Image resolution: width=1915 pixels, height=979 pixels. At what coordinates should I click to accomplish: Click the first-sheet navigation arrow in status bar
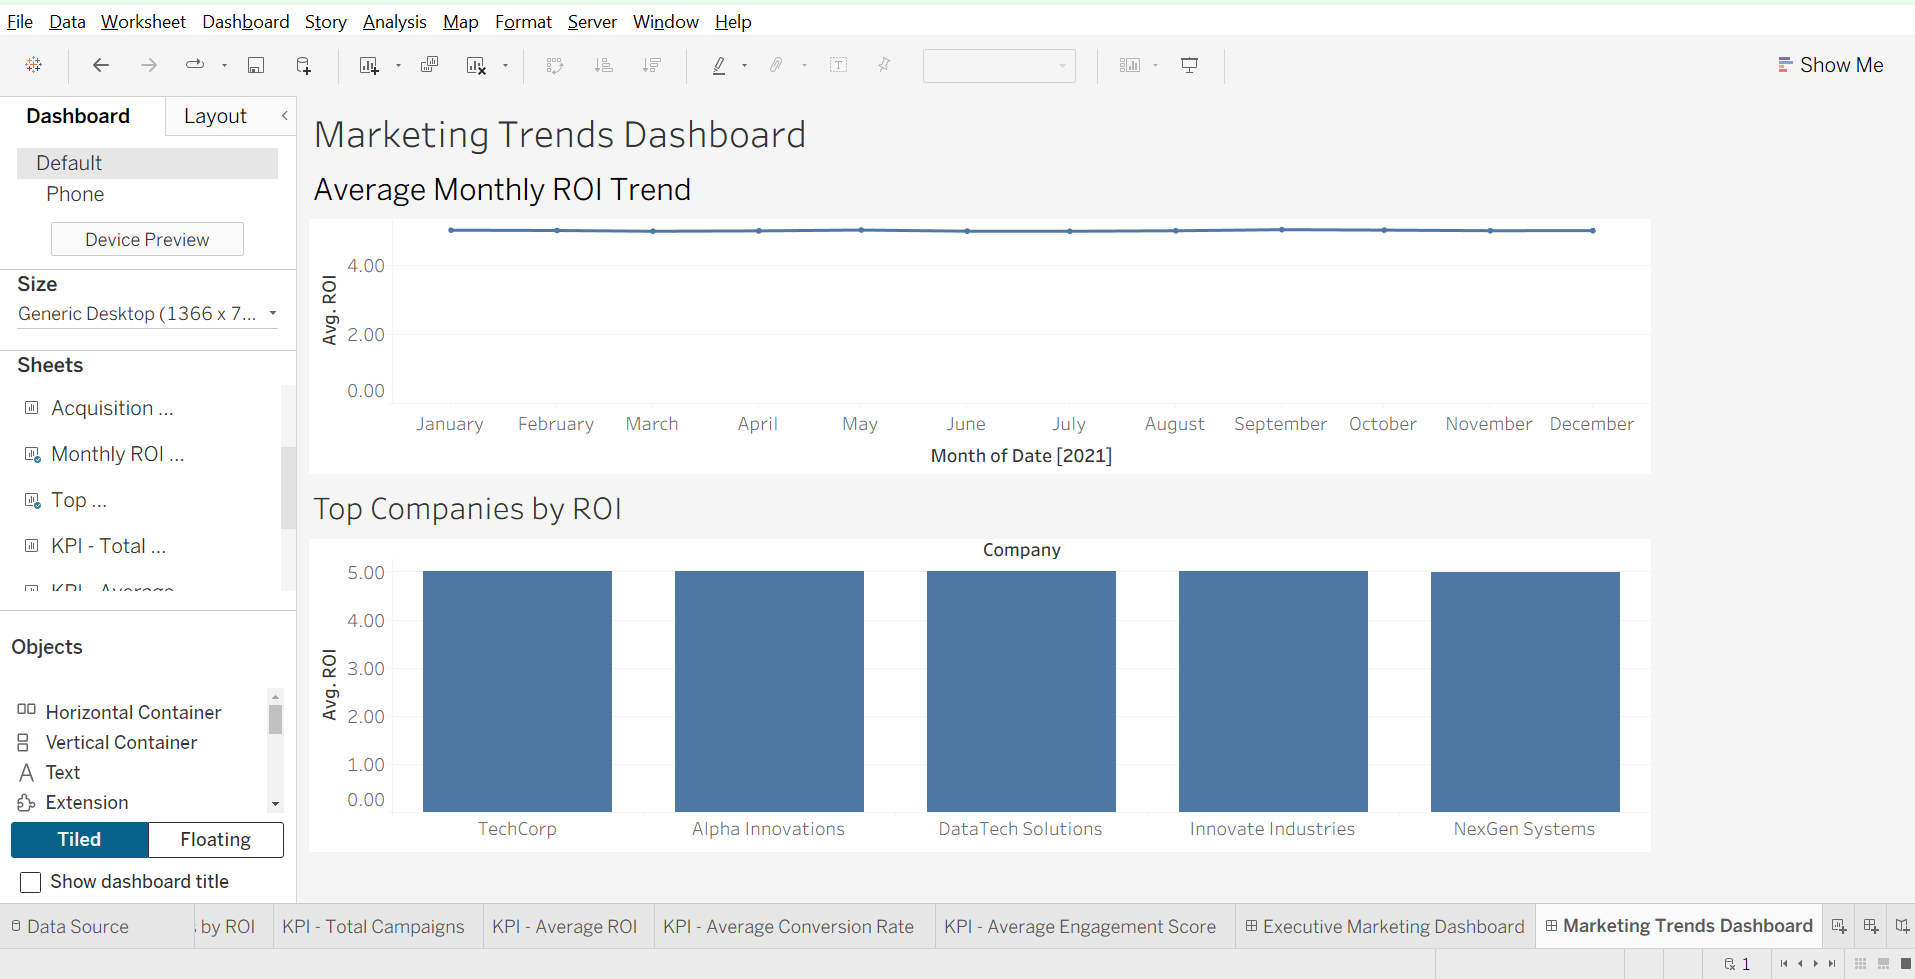pyautogui.click(x=1784, y=964)
